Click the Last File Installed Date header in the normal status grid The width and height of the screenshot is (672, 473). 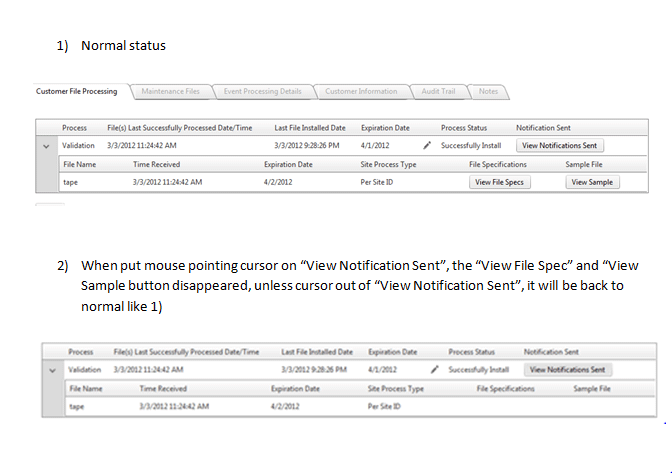[x=310, y=128]
